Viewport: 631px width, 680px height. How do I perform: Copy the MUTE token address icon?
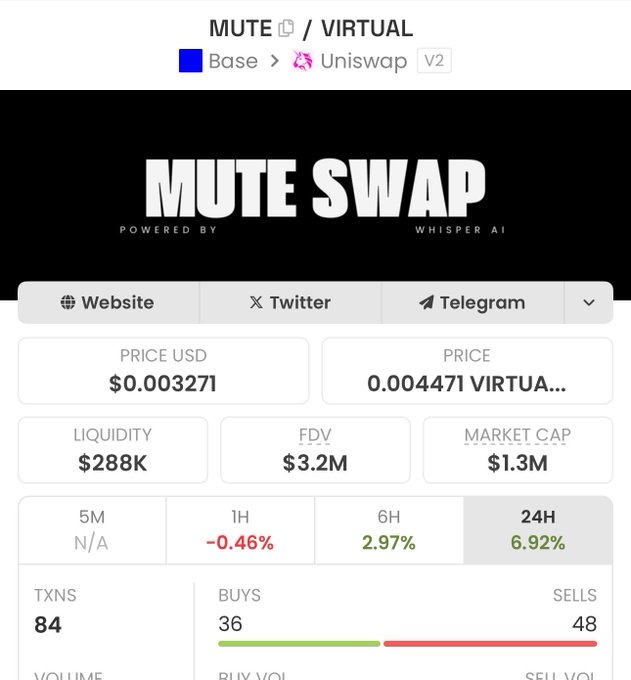(286, 29)
